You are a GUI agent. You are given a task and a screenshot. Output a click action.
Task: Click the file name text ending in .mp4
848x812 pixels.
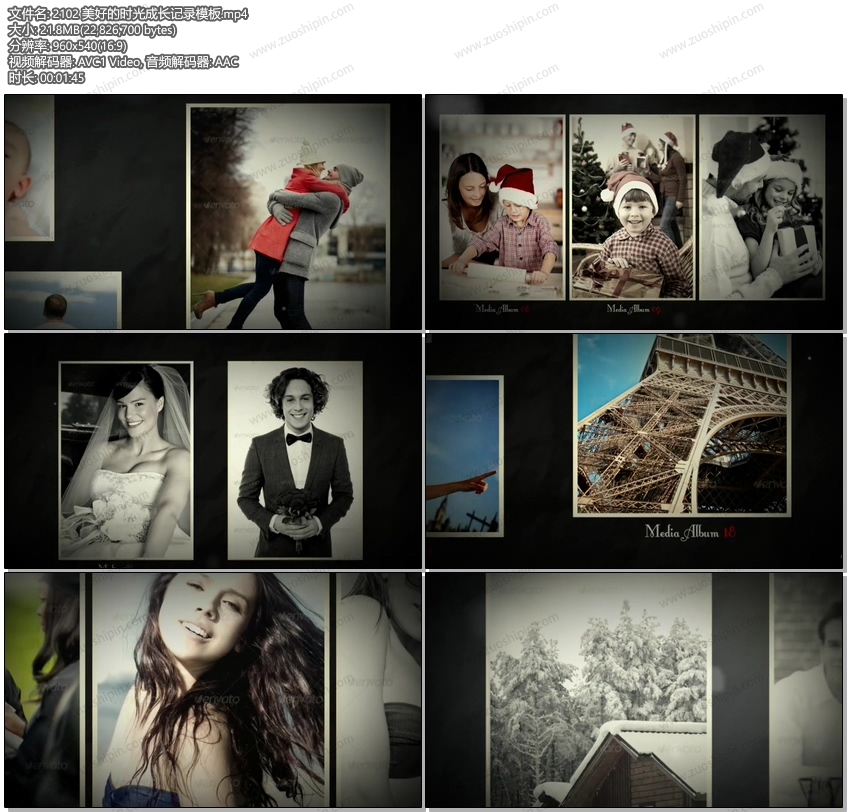coord(127,13)
